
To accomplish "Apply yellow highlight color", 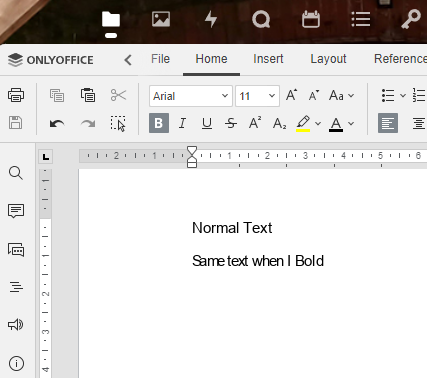I will pyautogui.click(x=303, y=123).
